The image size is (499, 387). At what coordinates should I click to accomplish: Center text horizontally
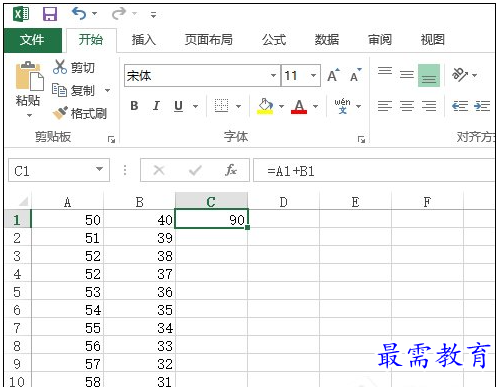coord(407,106)
